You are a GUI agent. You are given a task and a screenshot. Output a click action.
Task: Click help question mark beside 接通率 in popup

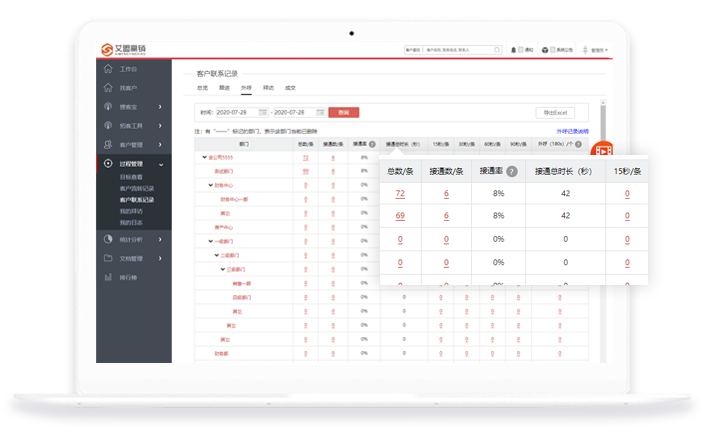(511, 171)
